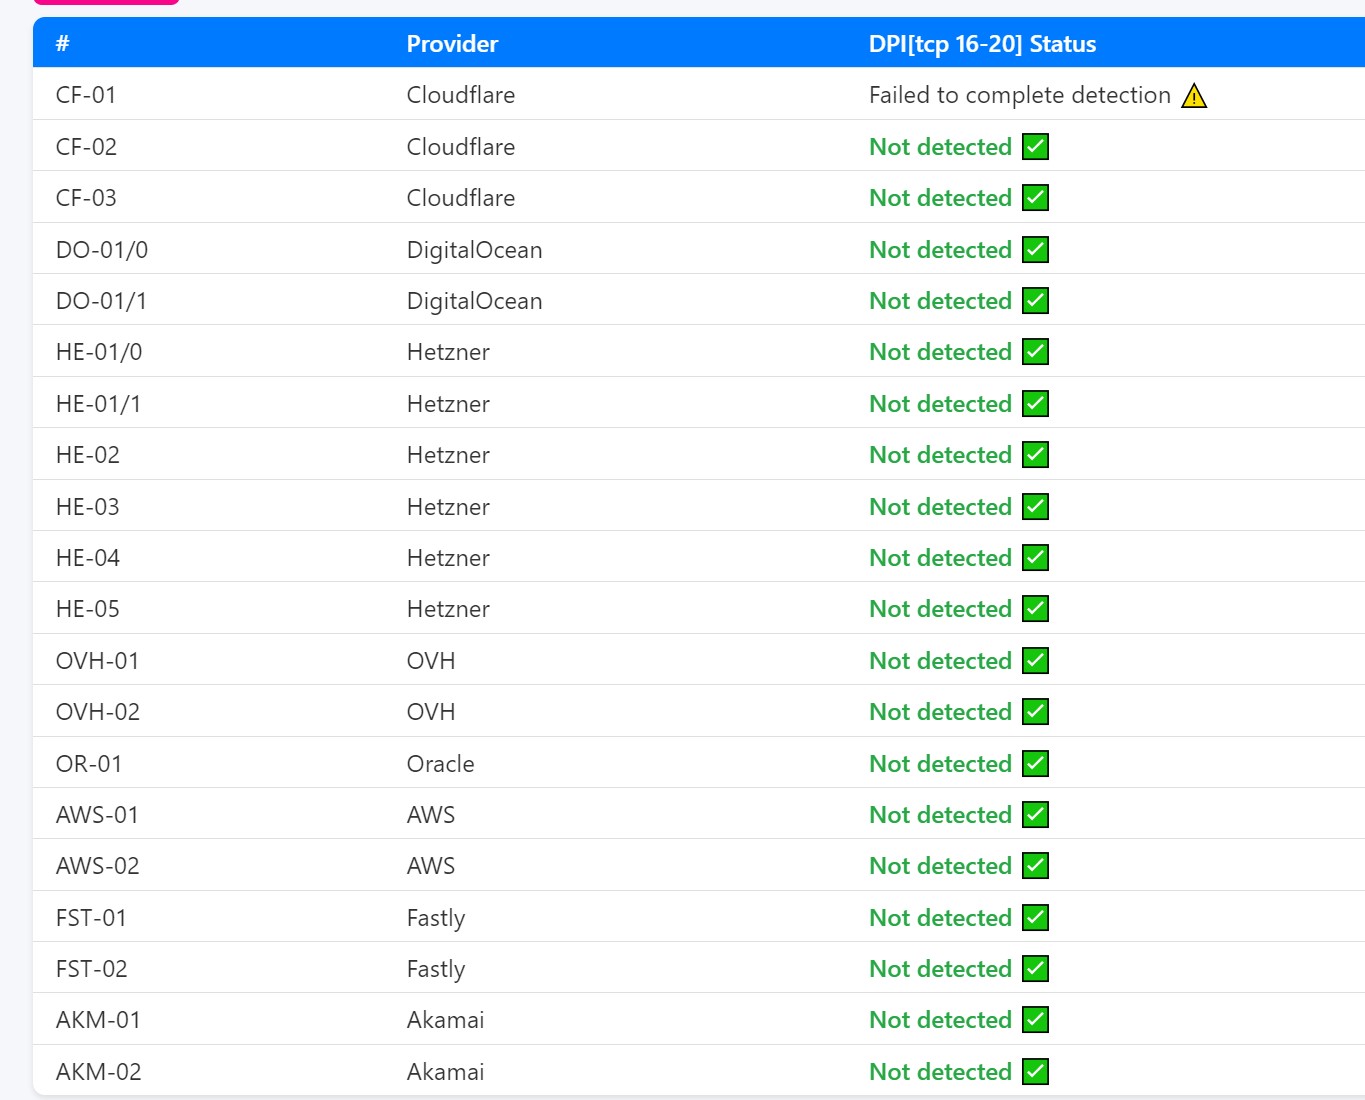Select "OVH" provider in the OVH-01 row
The width and height of the screenshot is (1365, 1100).
point(431,661)
